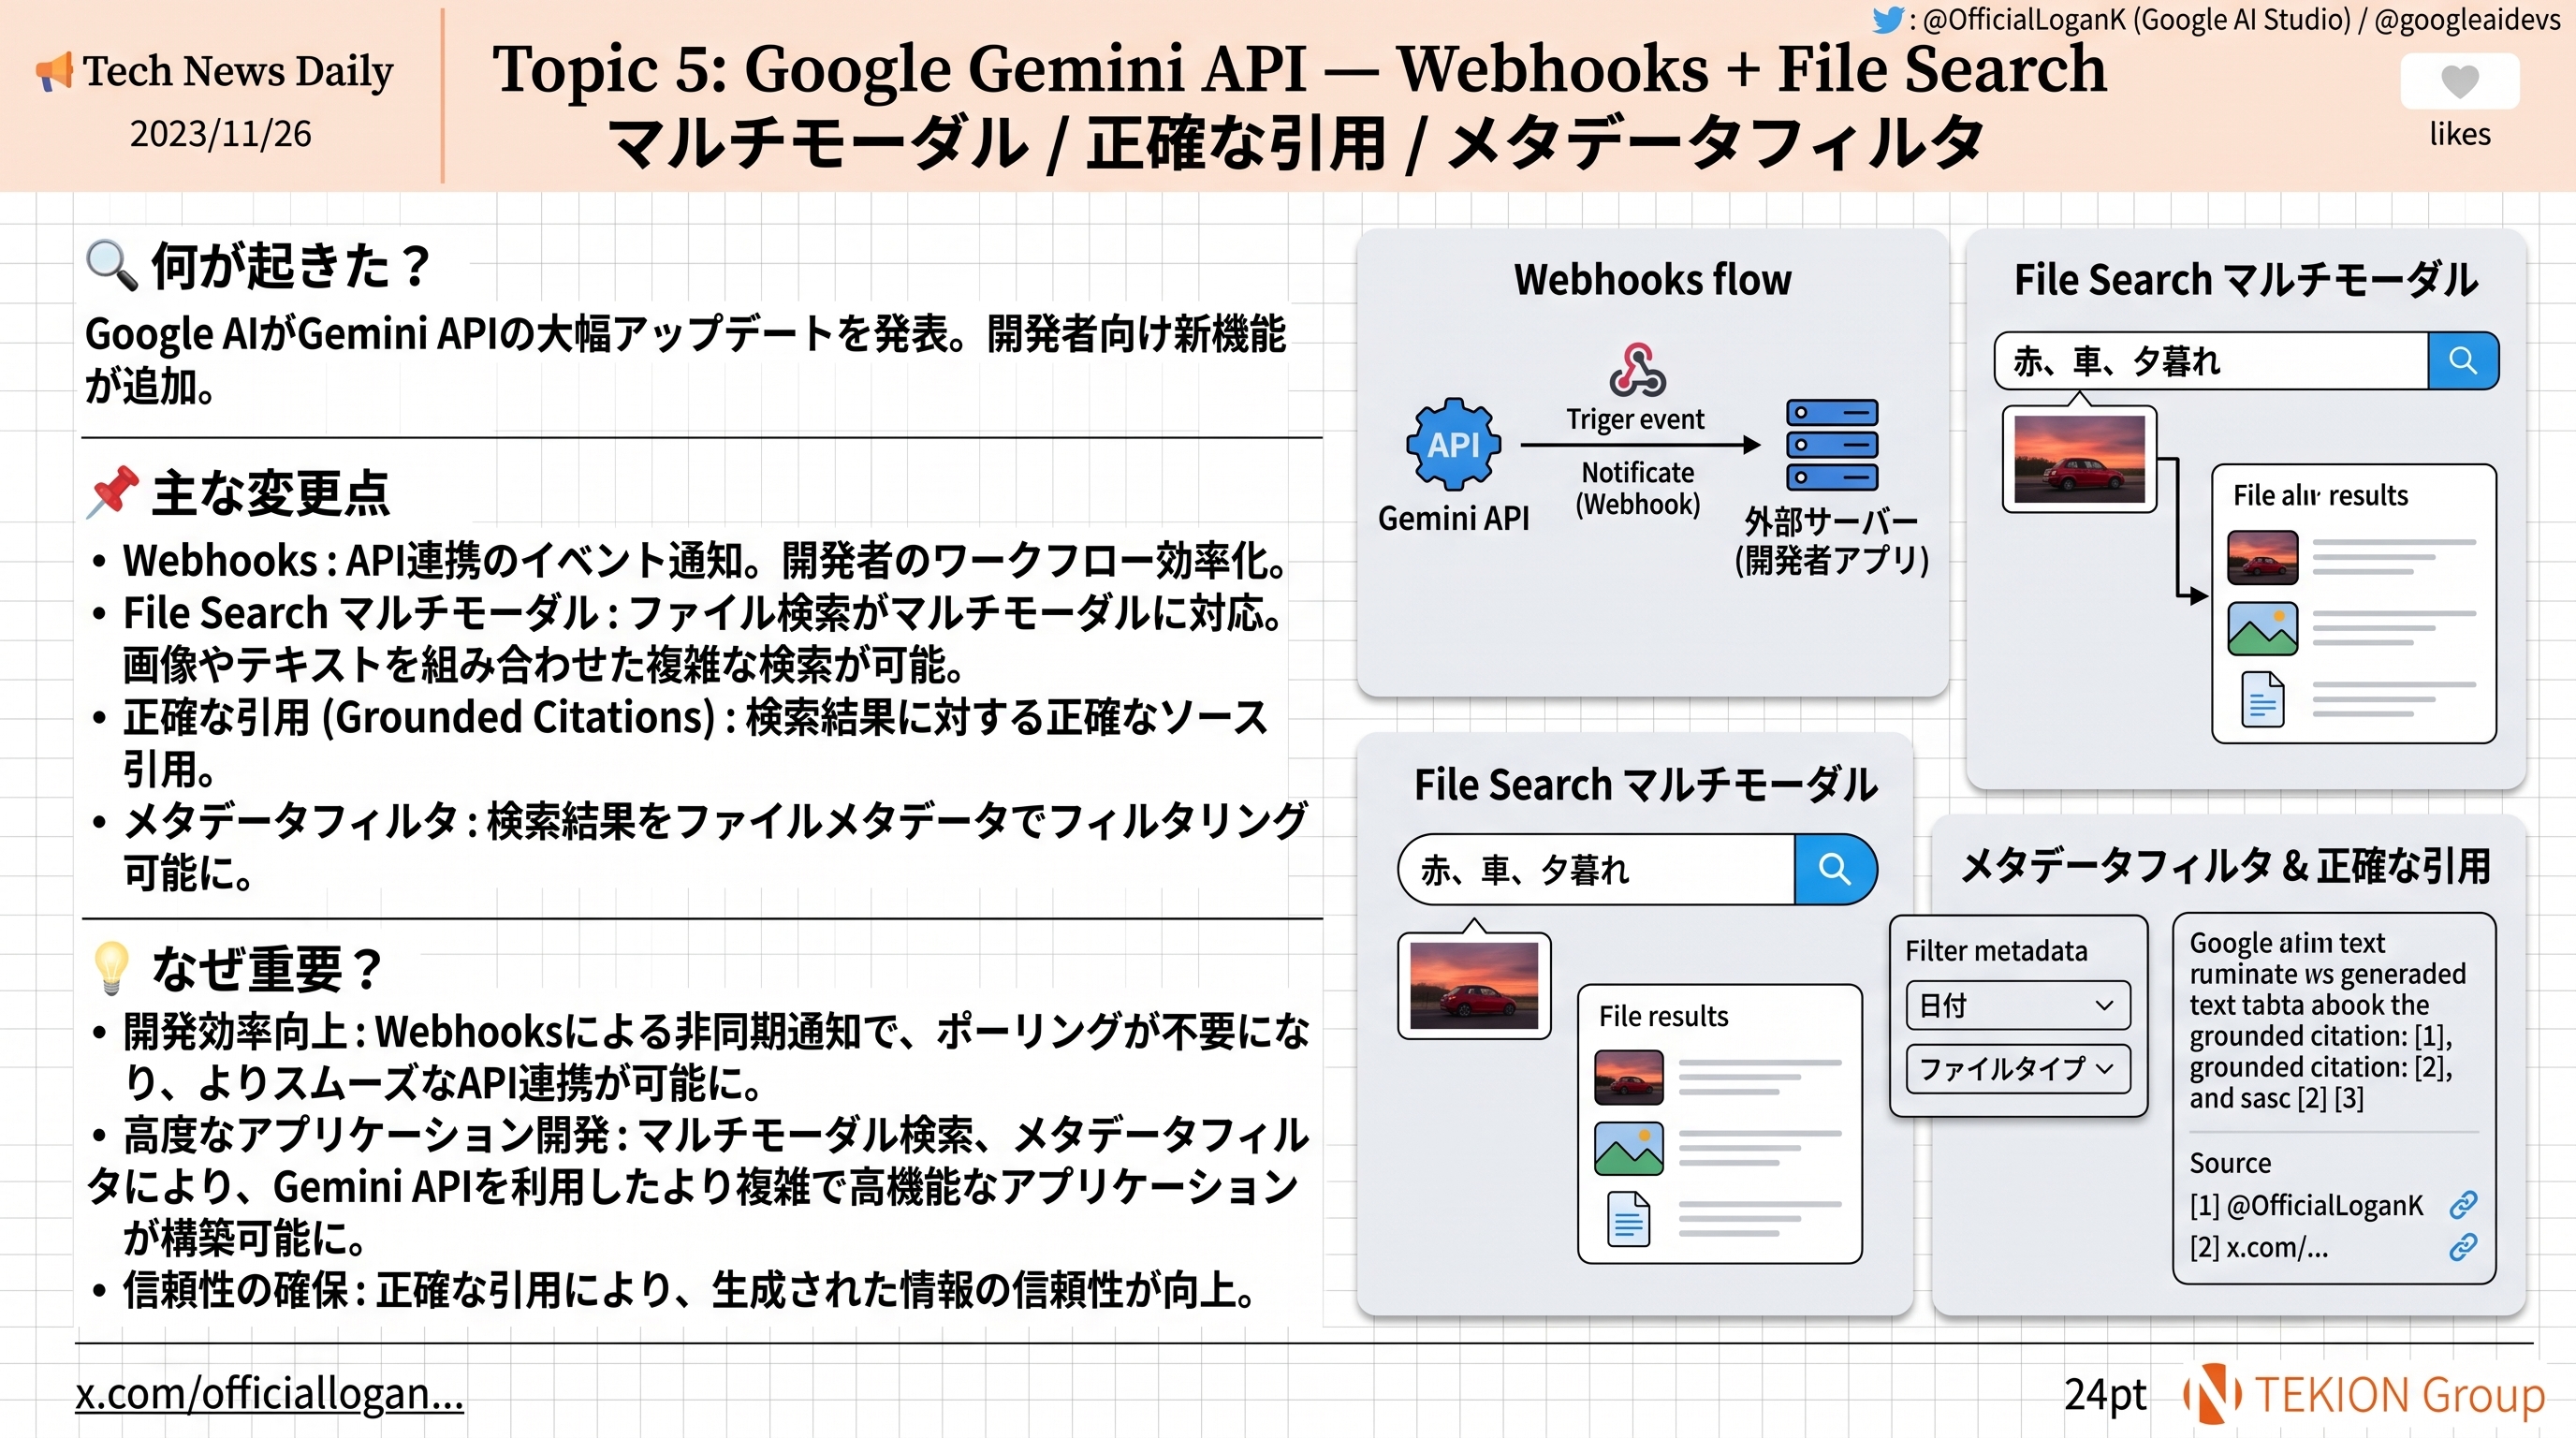Click the メタデータフィルタ & 正確な引用 title
Viewport: 2576px width, 1438px height.
pyautogui.click(x=2226, y=866)
